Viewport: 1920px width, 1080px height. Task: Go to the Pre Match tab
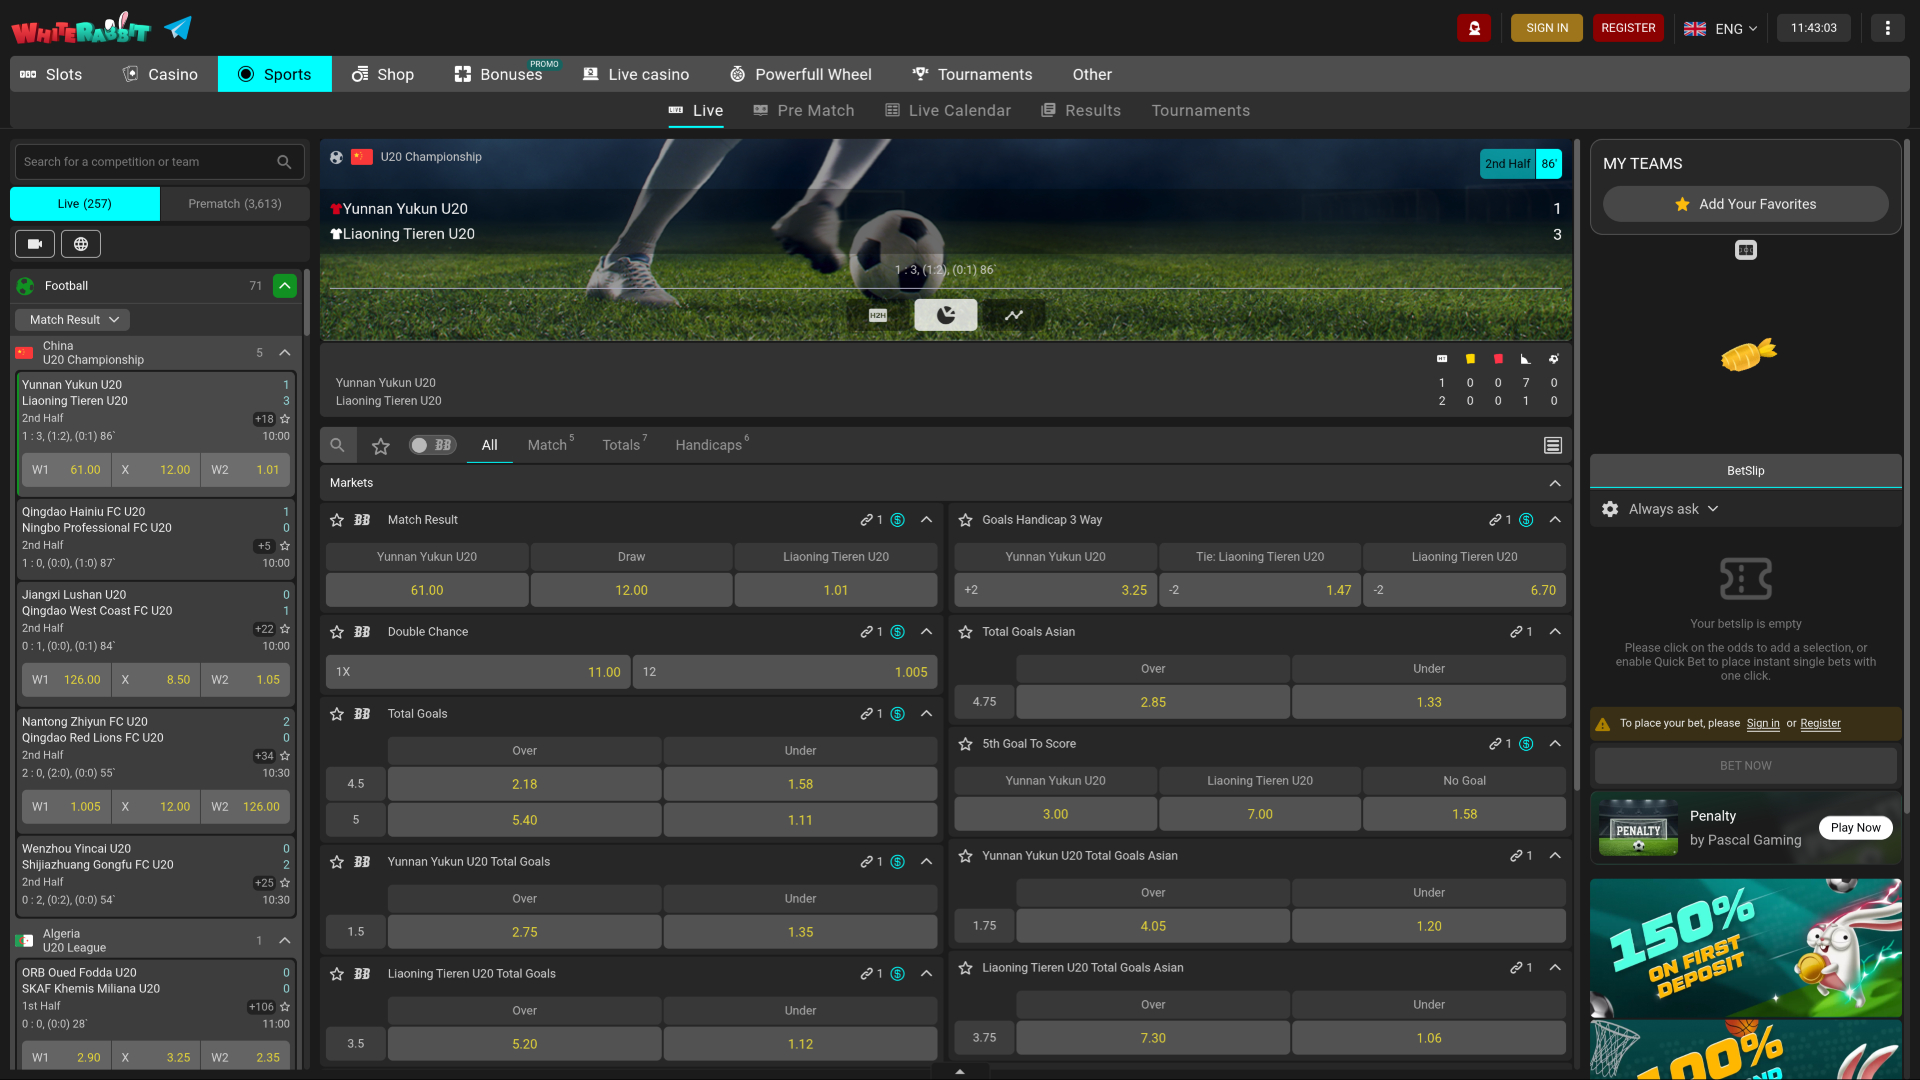(x=804, y=111)
